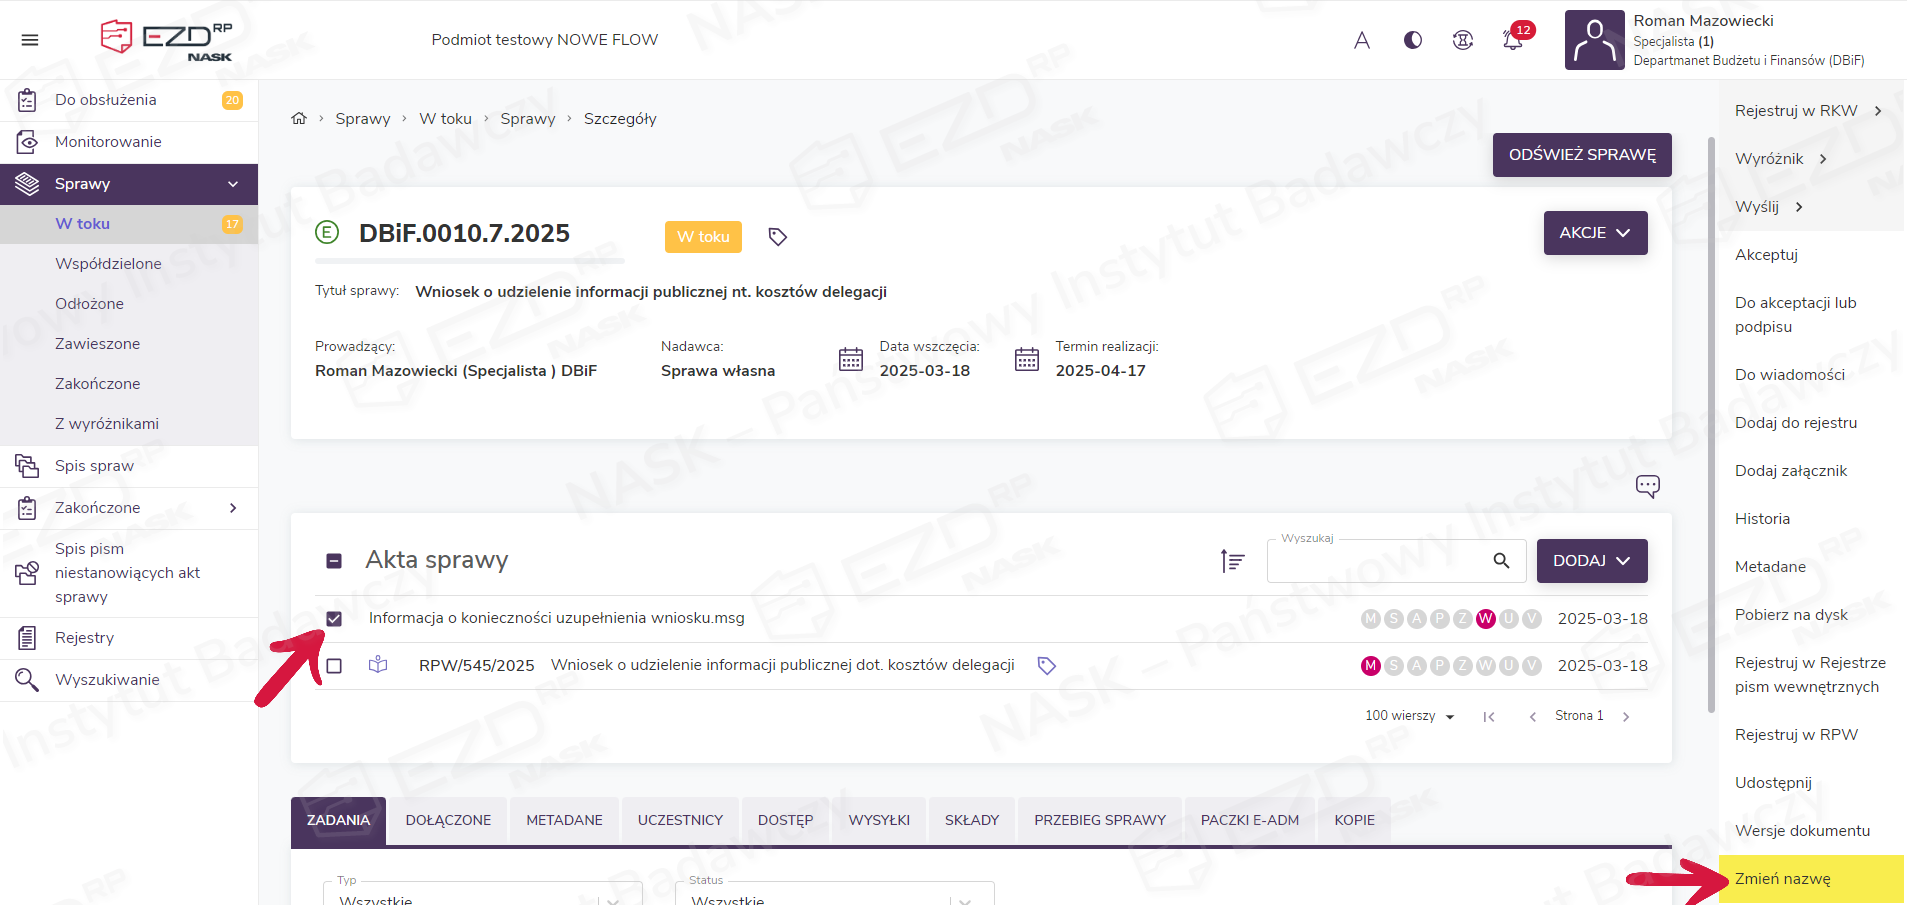The image size is (1907, 905).
Task: Open the Wniosek o udzielenie informacji document link
Action: click(782, 665)
